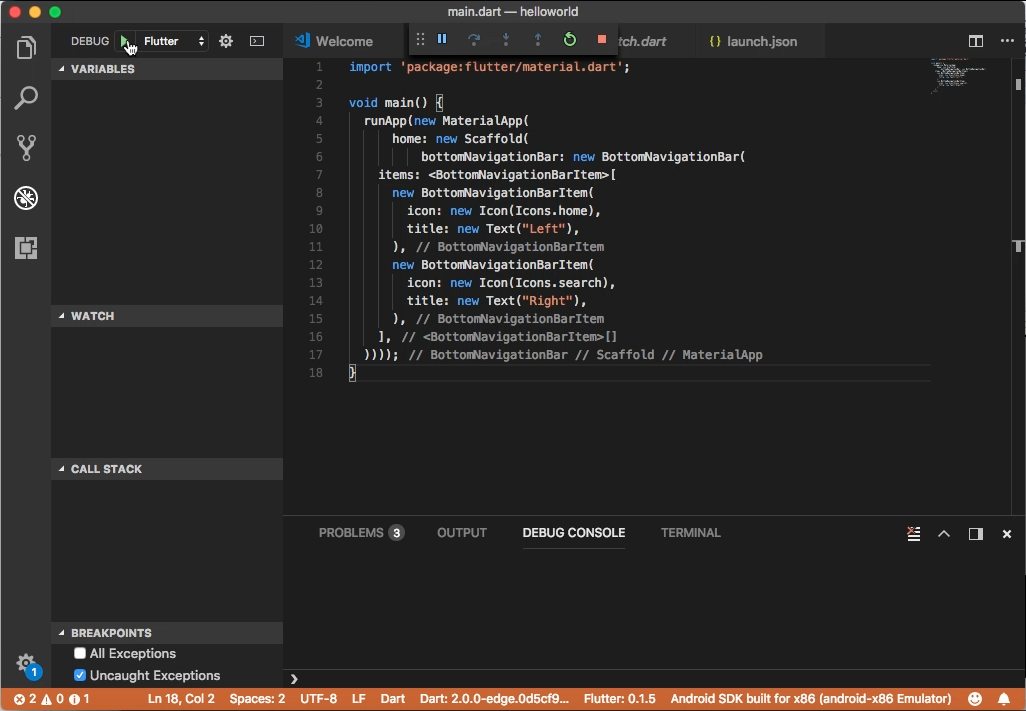Change indentation via Spaces: 2

tap(257, 699)
